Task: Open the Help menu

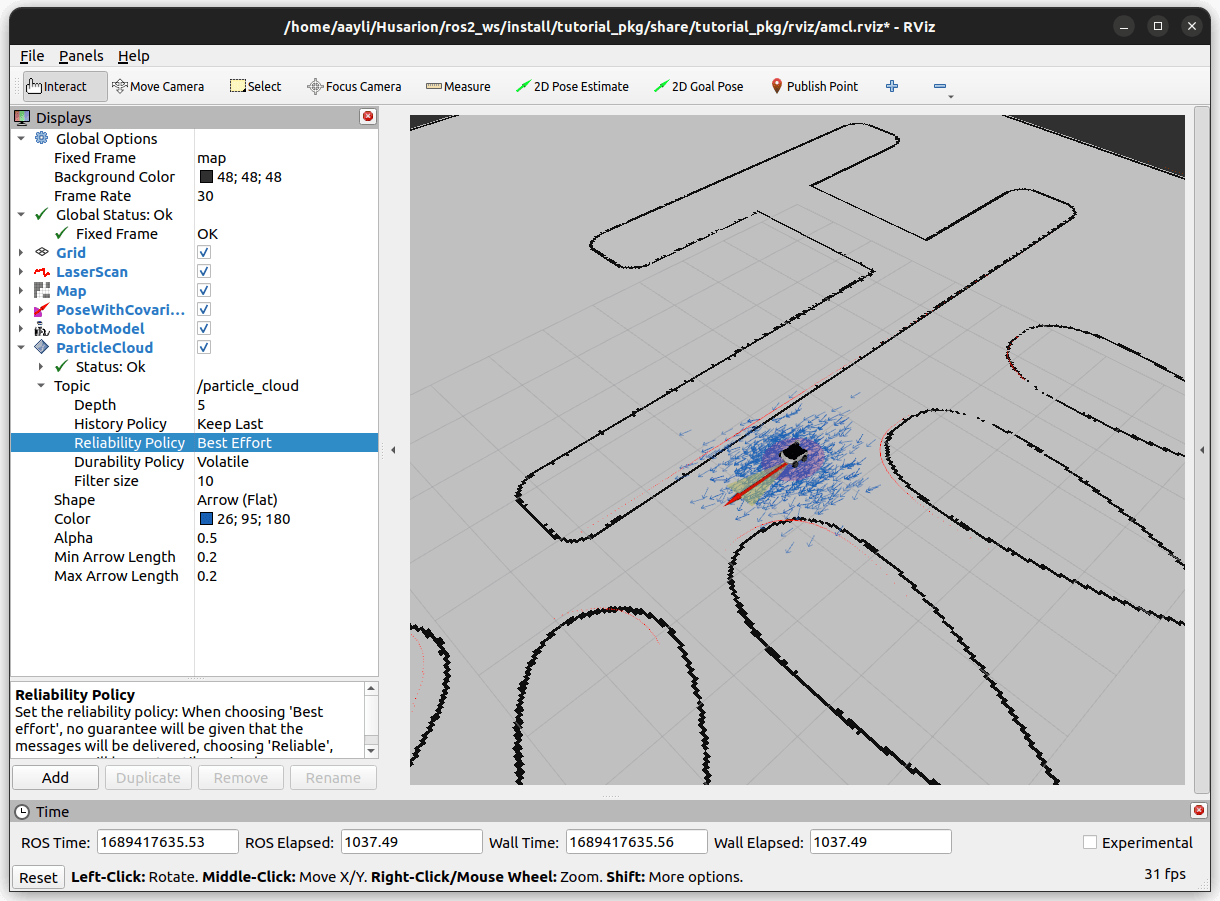Action: tap(133, 56)
